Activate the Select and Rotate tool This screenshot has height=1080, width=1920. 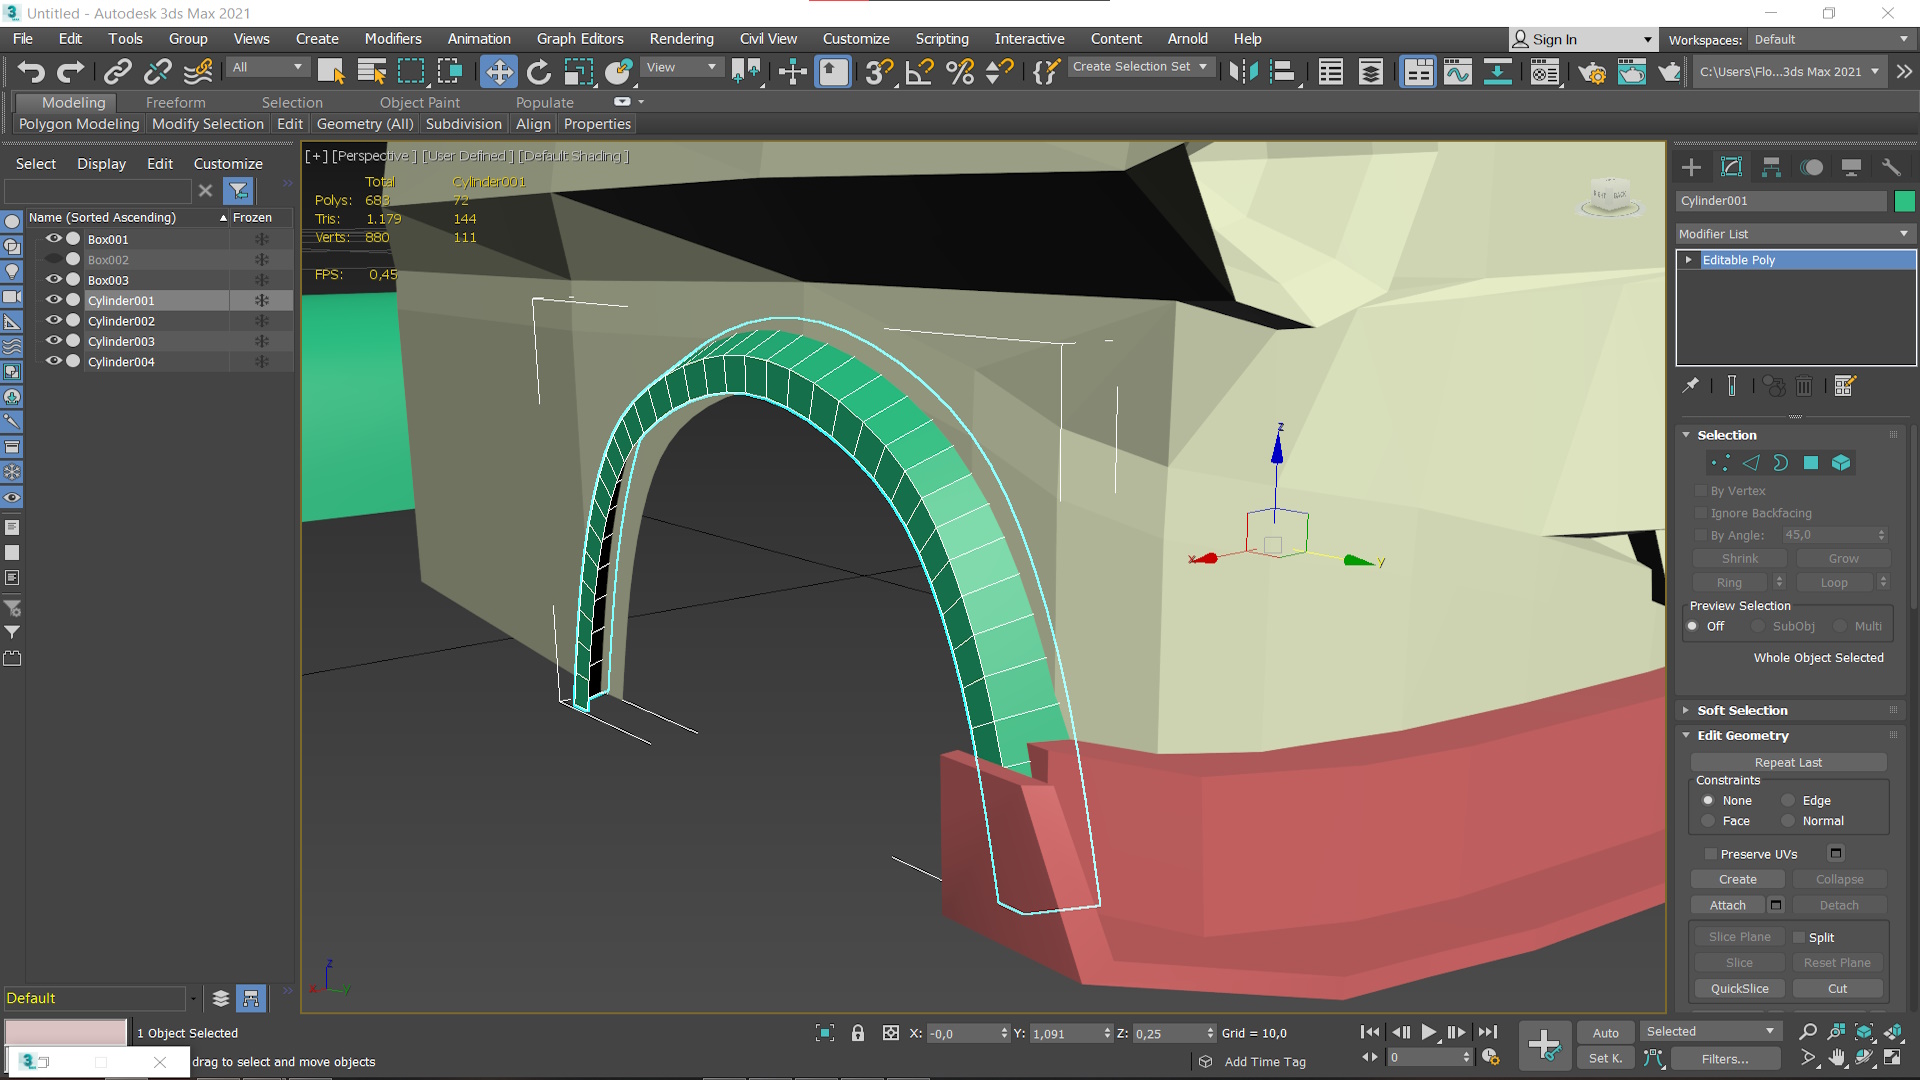tap(538, 72)
